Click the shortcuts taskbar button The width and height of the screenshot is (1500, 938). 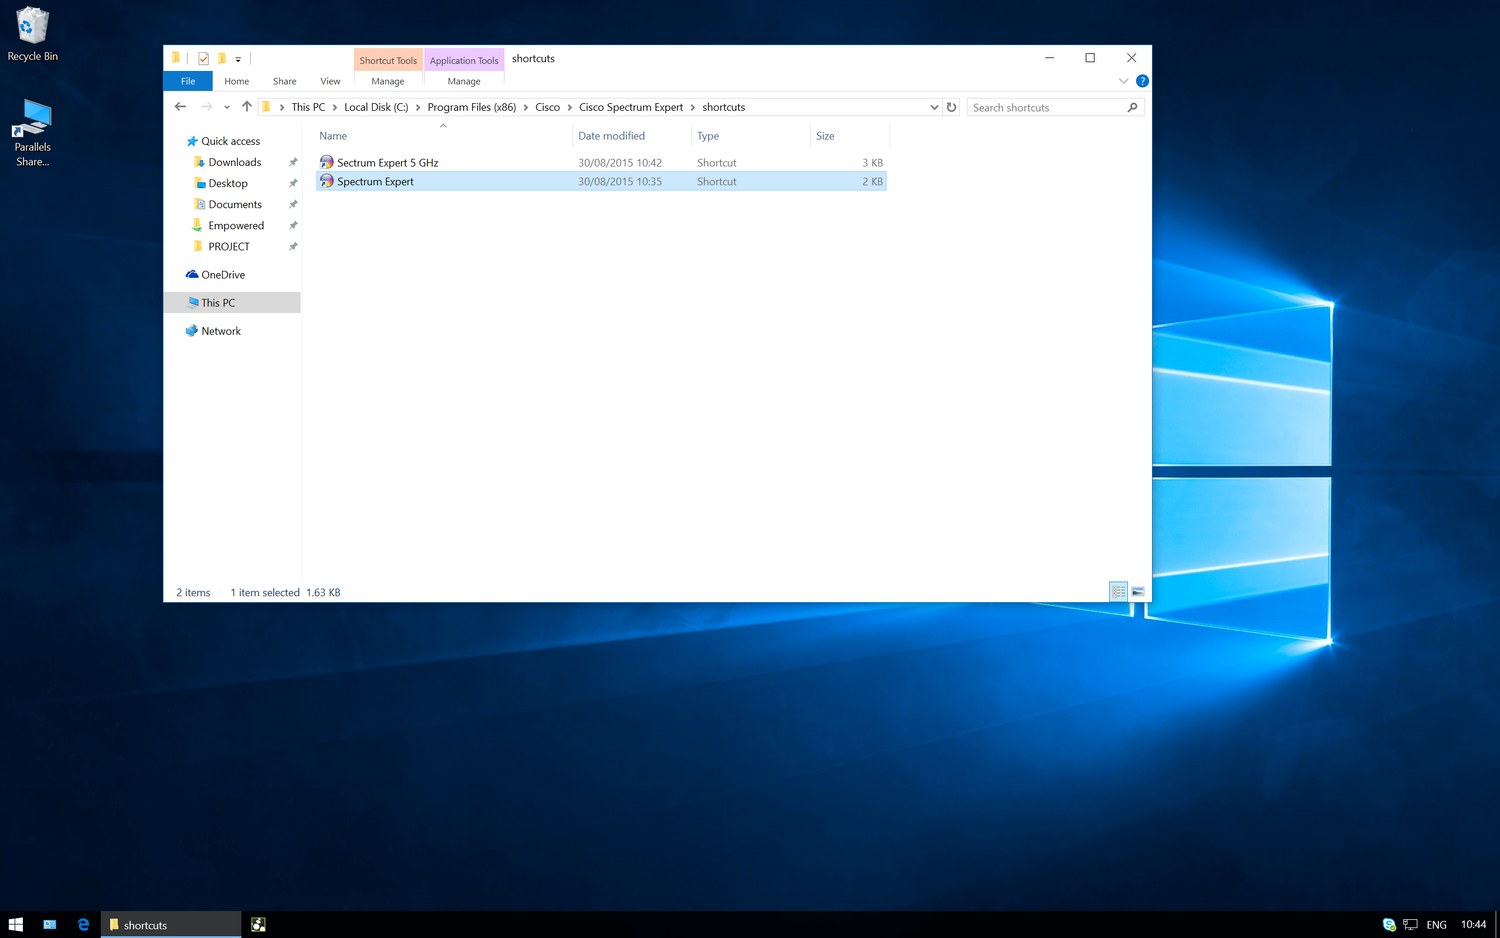coord(171,925)
